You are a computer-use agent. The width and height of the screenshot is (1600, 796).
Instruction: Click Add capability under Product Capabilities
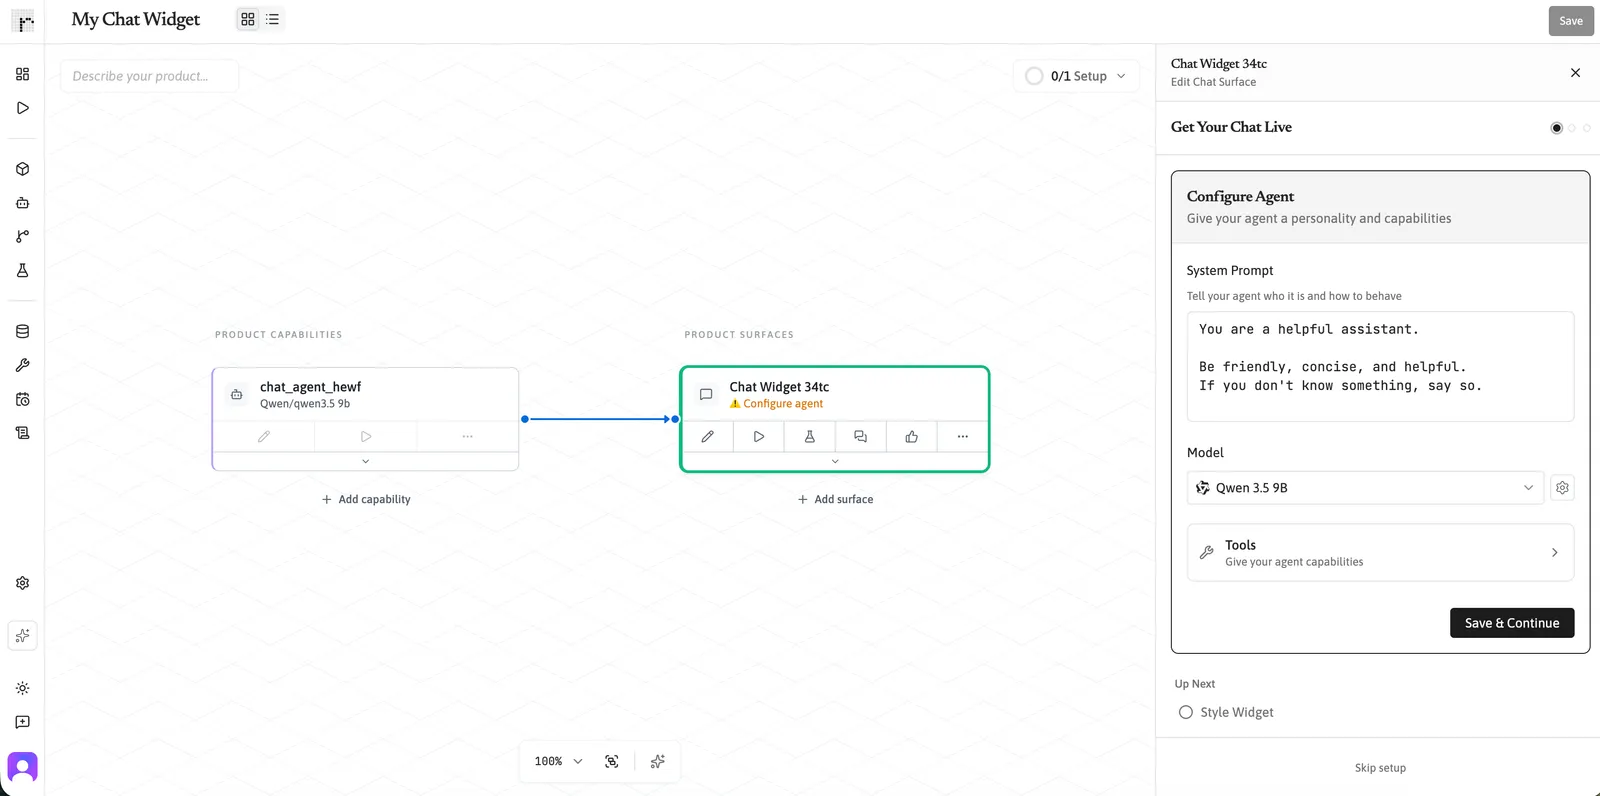[x=366, y=499]
